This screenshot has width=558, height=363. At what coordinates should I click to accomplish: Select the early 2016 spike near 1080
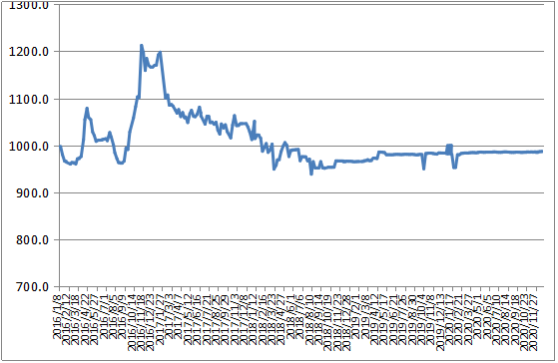point(86,108)
